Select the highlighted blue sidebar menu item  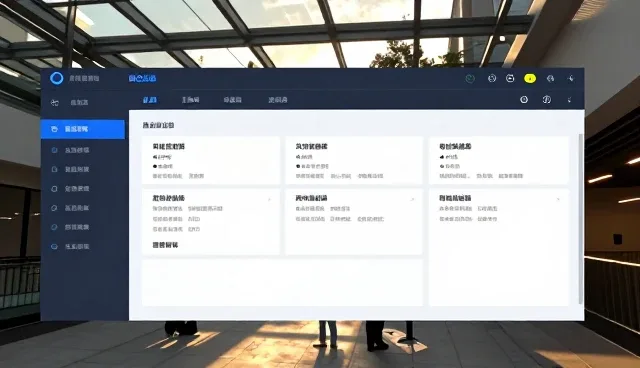[x=83, y=129]
